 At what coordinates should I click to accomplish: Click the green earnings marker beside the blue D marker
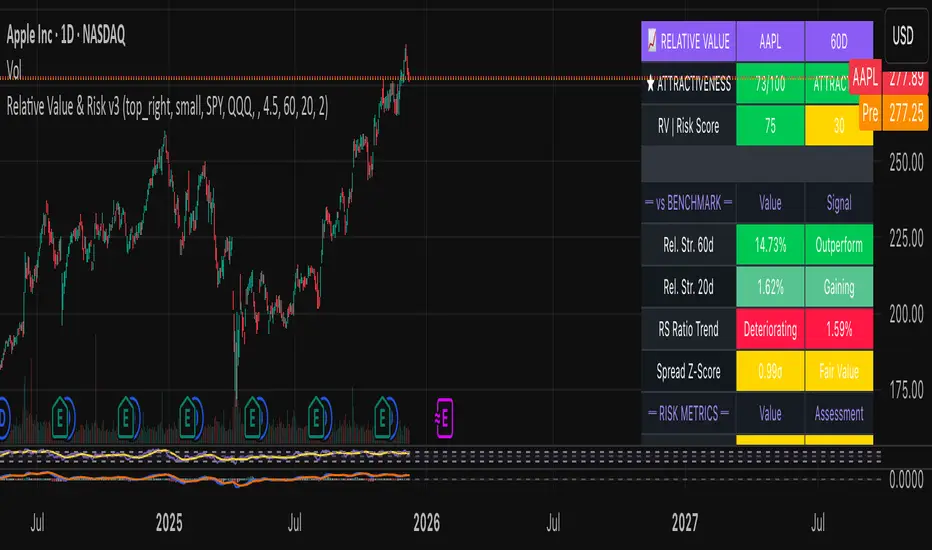pyautogui.click(x=61, y=419)
